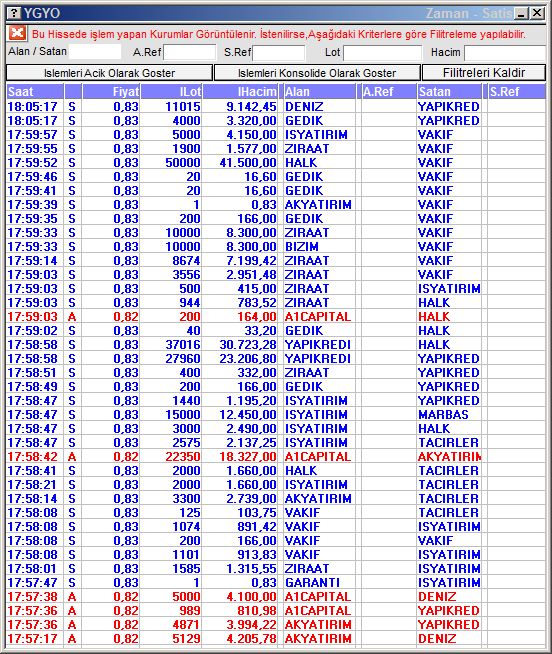This screenshot has width=552, height=654.
Task: Select the 17:59:57 time cell
Action: (32, 135)
